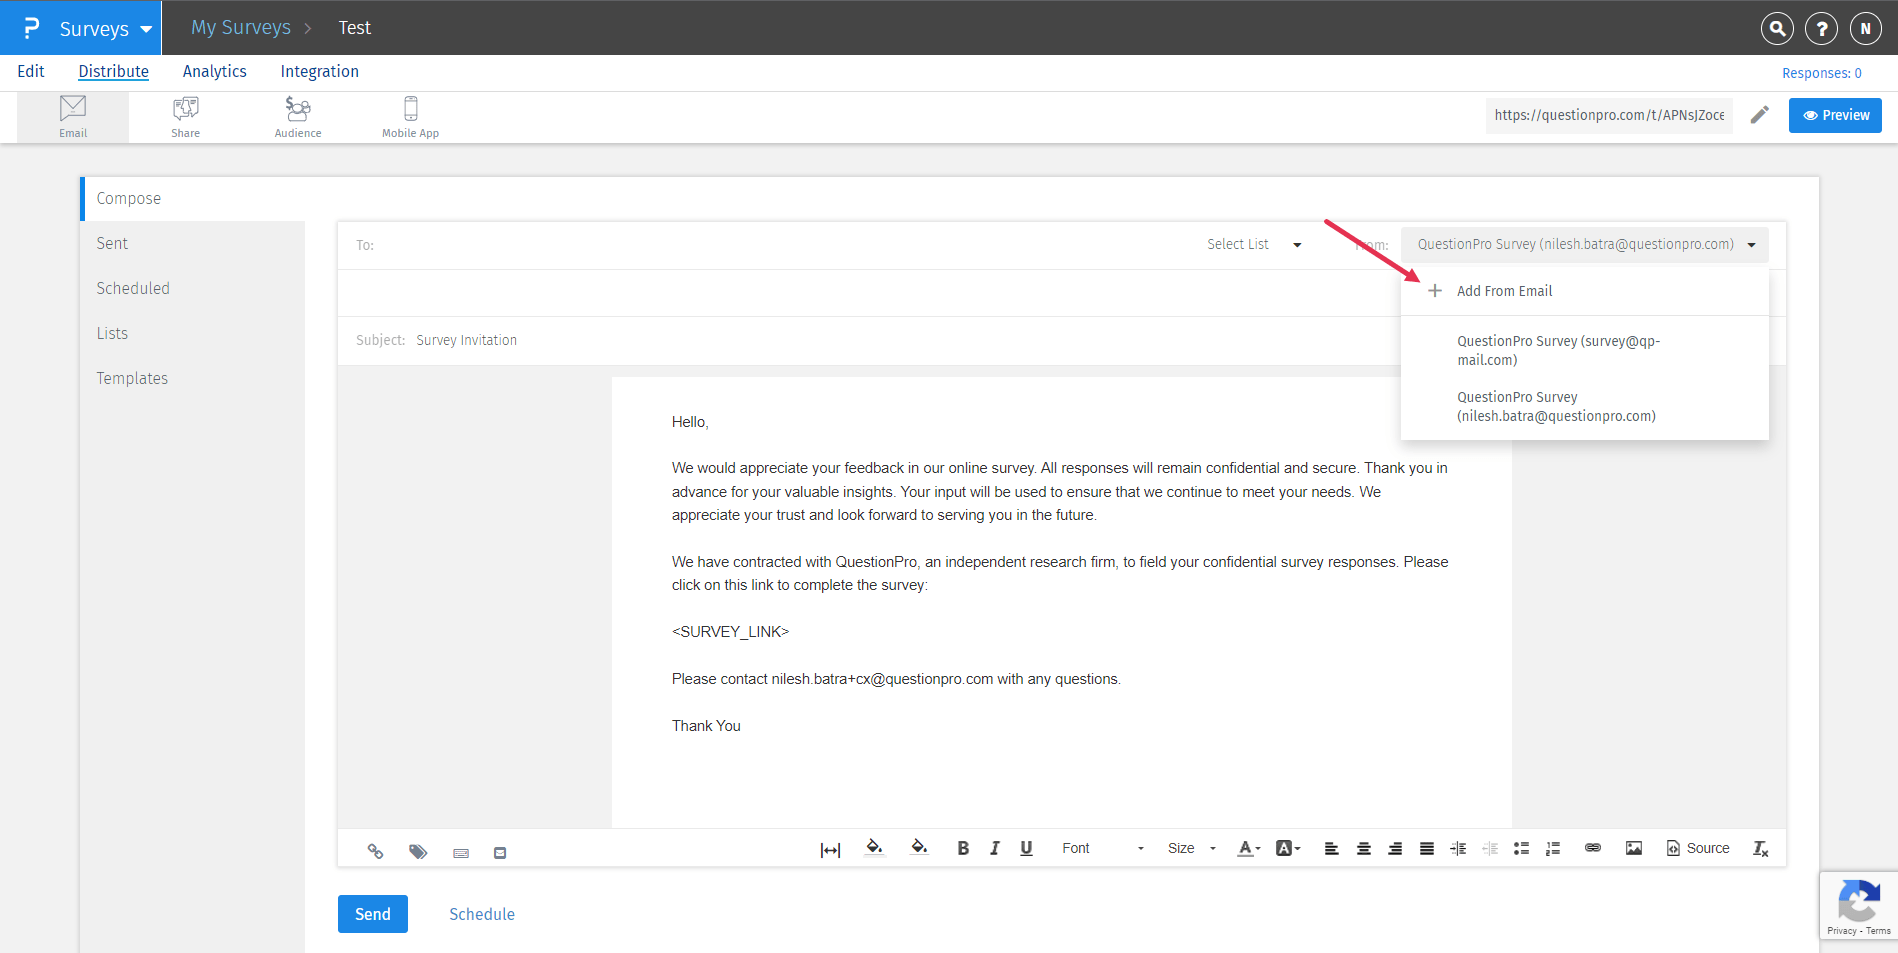Click the reCAPTCHA Privacy link
Screen dimensions: 1898x953
[1841, 931]
